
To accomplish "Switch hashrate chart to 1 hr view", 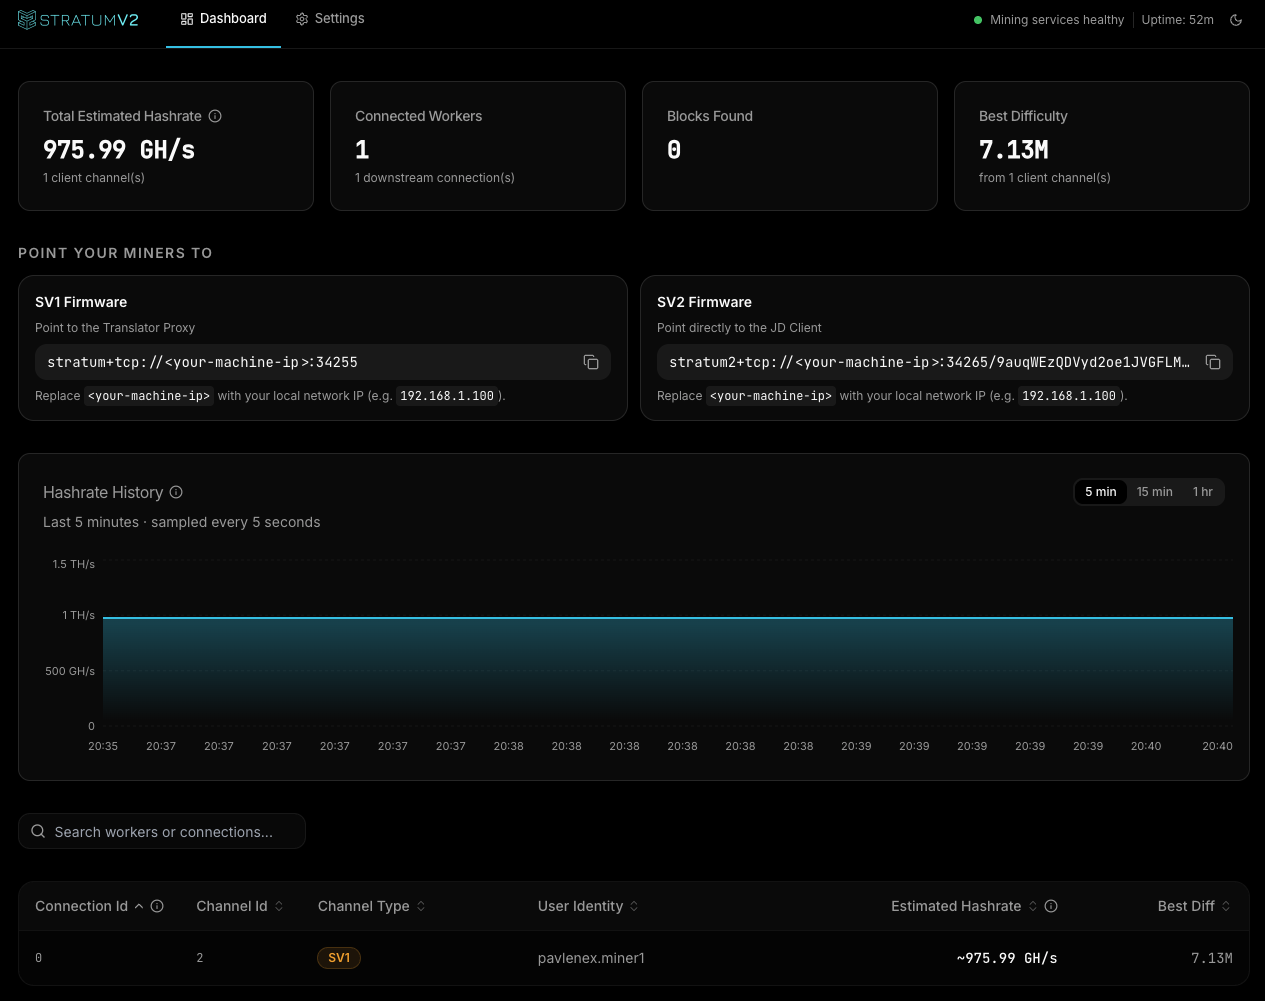I will pos(1202,491).
